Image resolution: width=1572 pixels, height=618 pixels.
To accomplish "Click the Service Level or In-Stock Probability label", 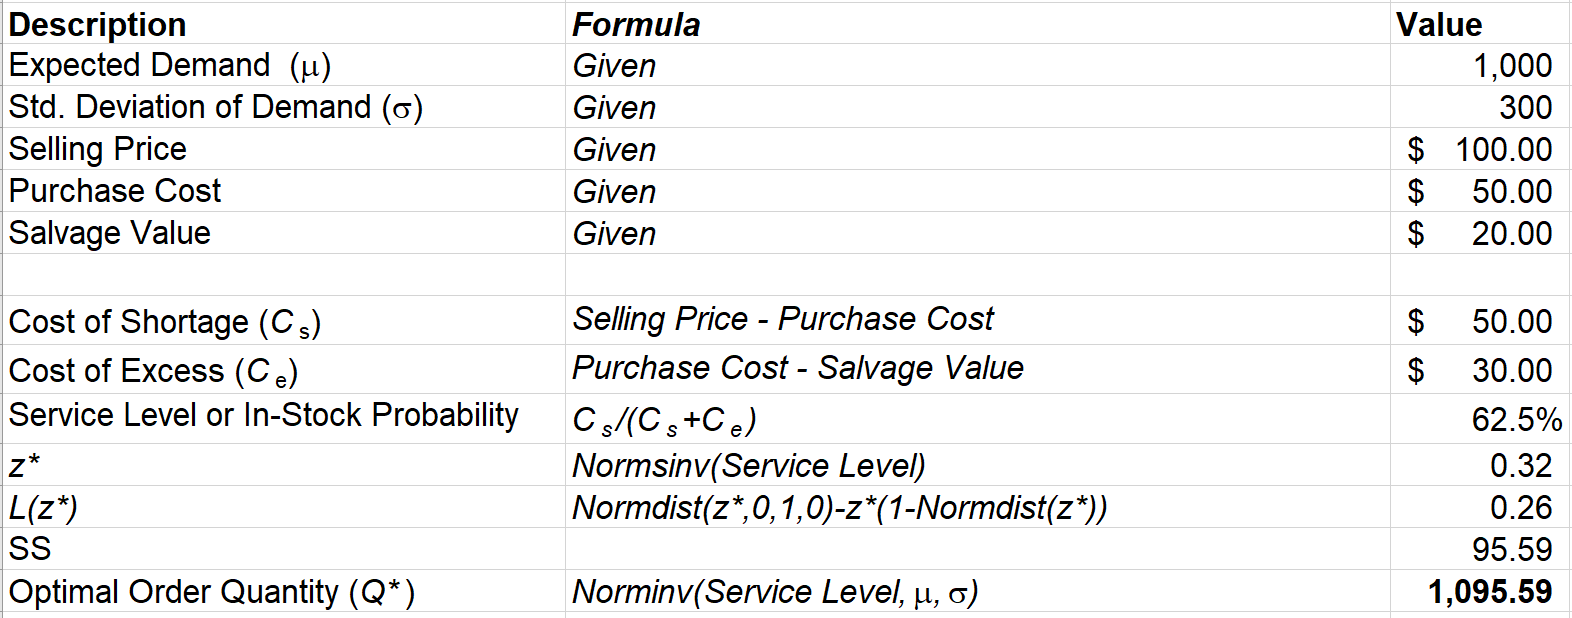I will (x=264, y=415).
